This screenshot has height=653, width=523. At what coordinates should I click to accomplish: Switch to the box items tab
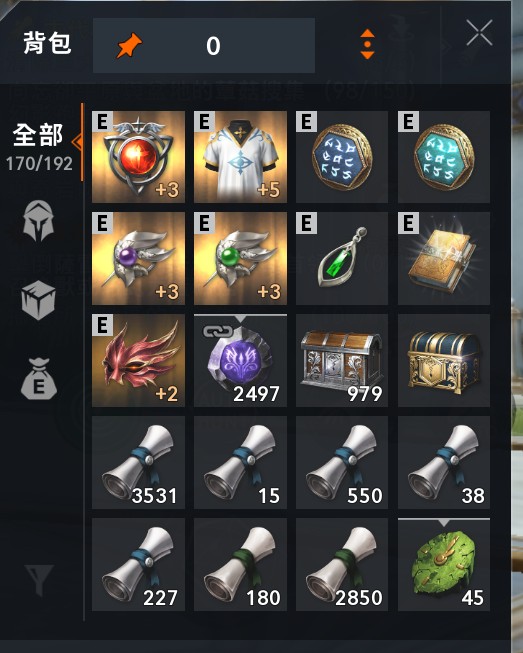click(38, 300)
